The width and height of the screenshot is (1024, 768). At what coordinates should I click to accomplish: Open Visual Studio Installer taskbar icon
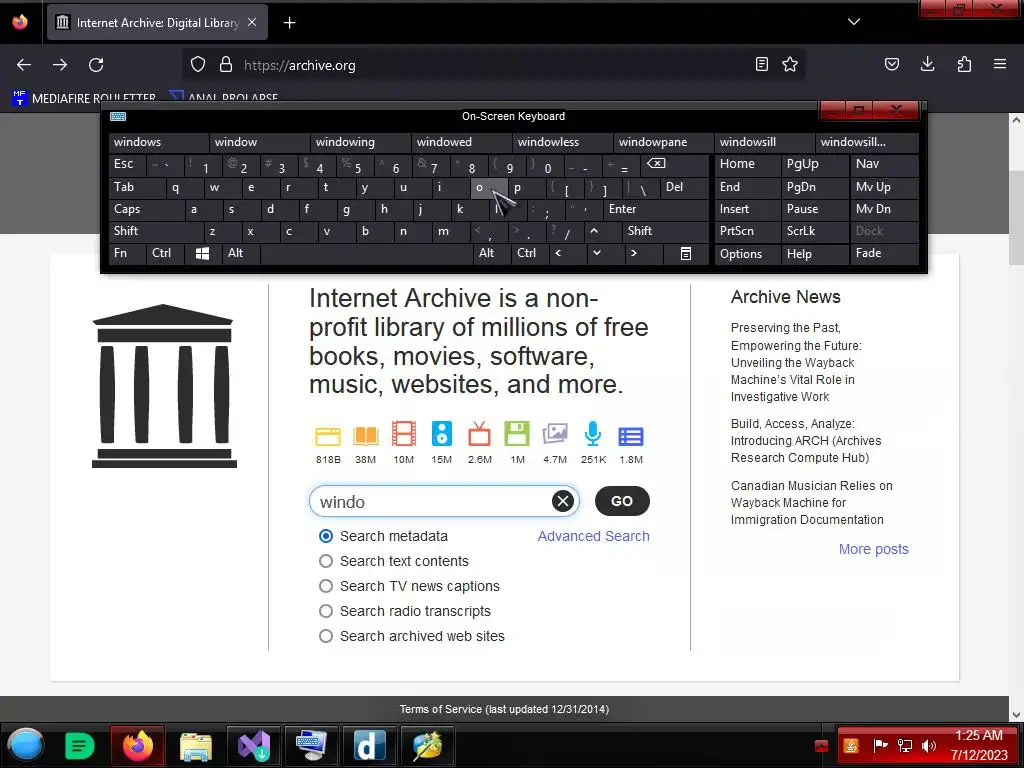click(254, 746)
